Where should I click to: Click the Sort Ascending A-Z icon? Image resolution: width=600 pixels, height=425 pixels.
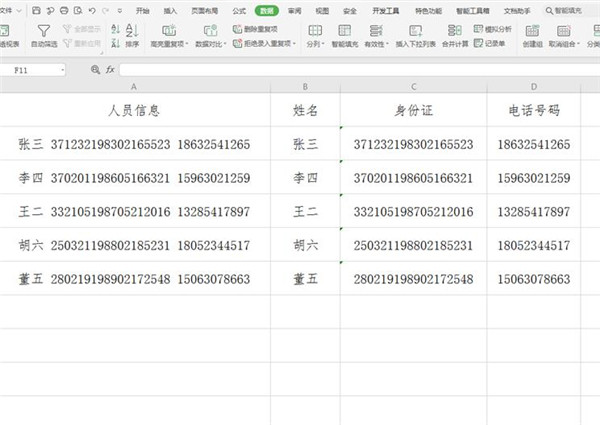(x=115, y=29)
